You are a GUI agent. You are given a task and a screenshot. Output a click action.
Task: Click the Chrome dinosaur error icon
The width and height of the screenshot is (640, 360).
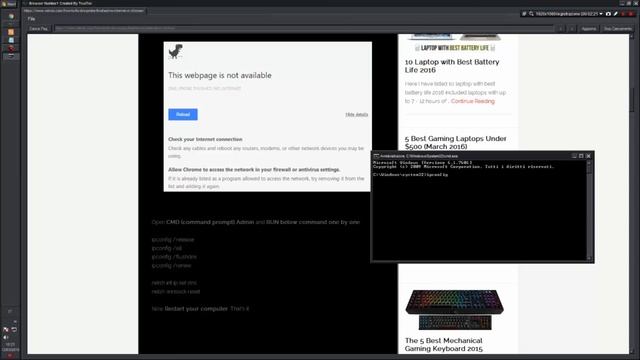176,52
